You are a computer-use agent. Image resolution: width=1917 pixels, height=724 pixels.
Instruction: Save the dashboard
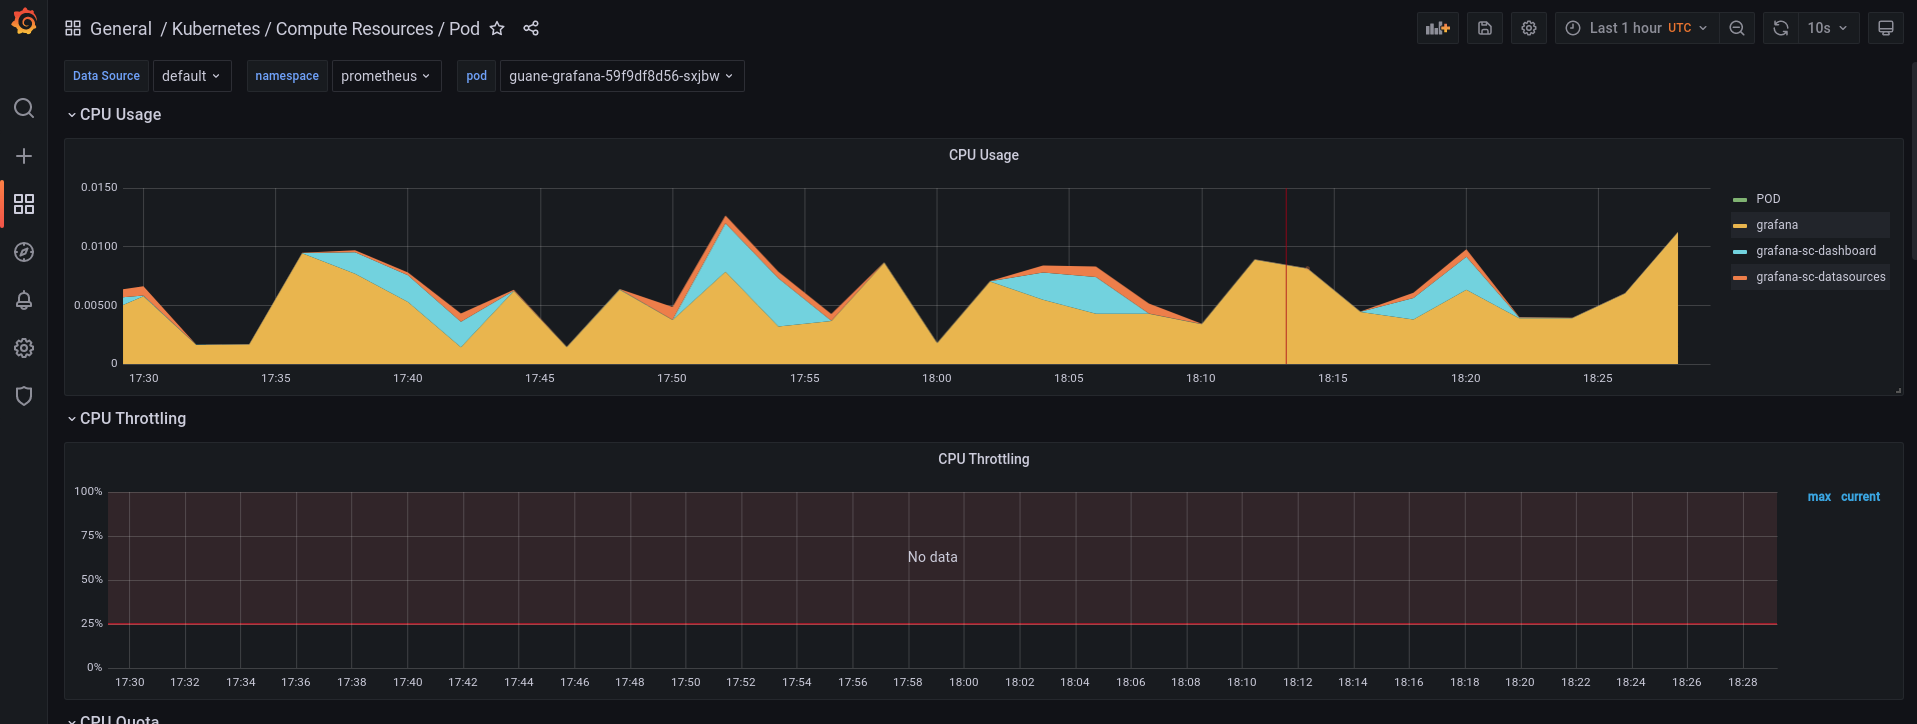point(1485,28)
